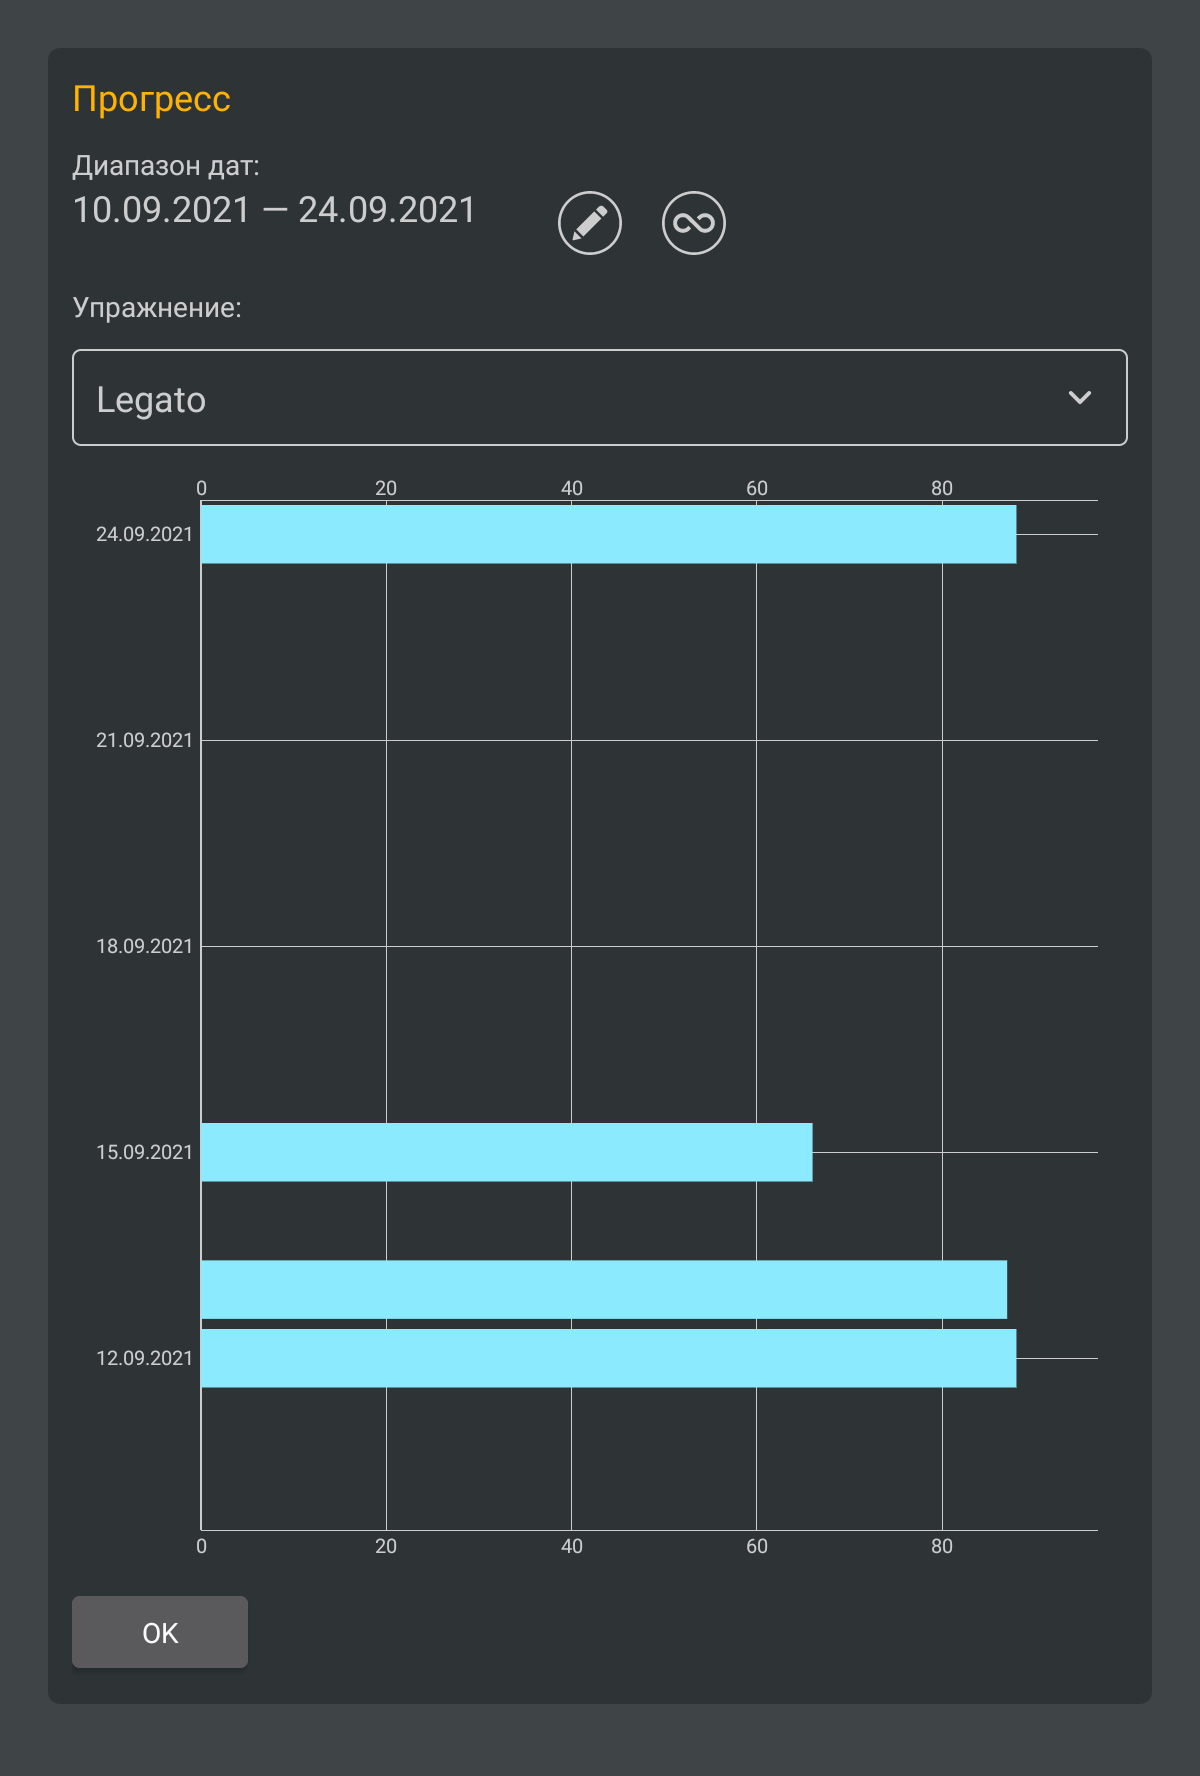Click the date range text 10.09.2021 — 24.09.2021

tap(274, 210)
